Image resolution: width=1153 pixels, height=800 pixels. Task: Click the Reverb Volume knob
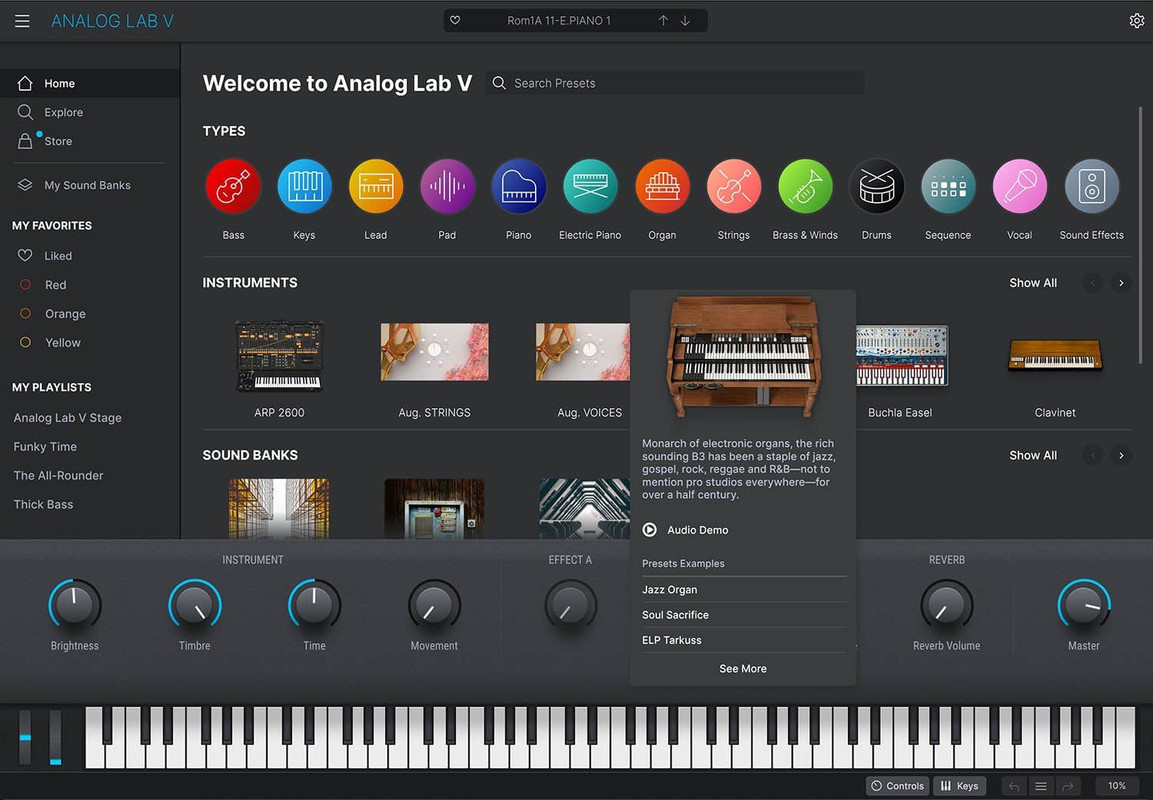click(x=946, y=606)
